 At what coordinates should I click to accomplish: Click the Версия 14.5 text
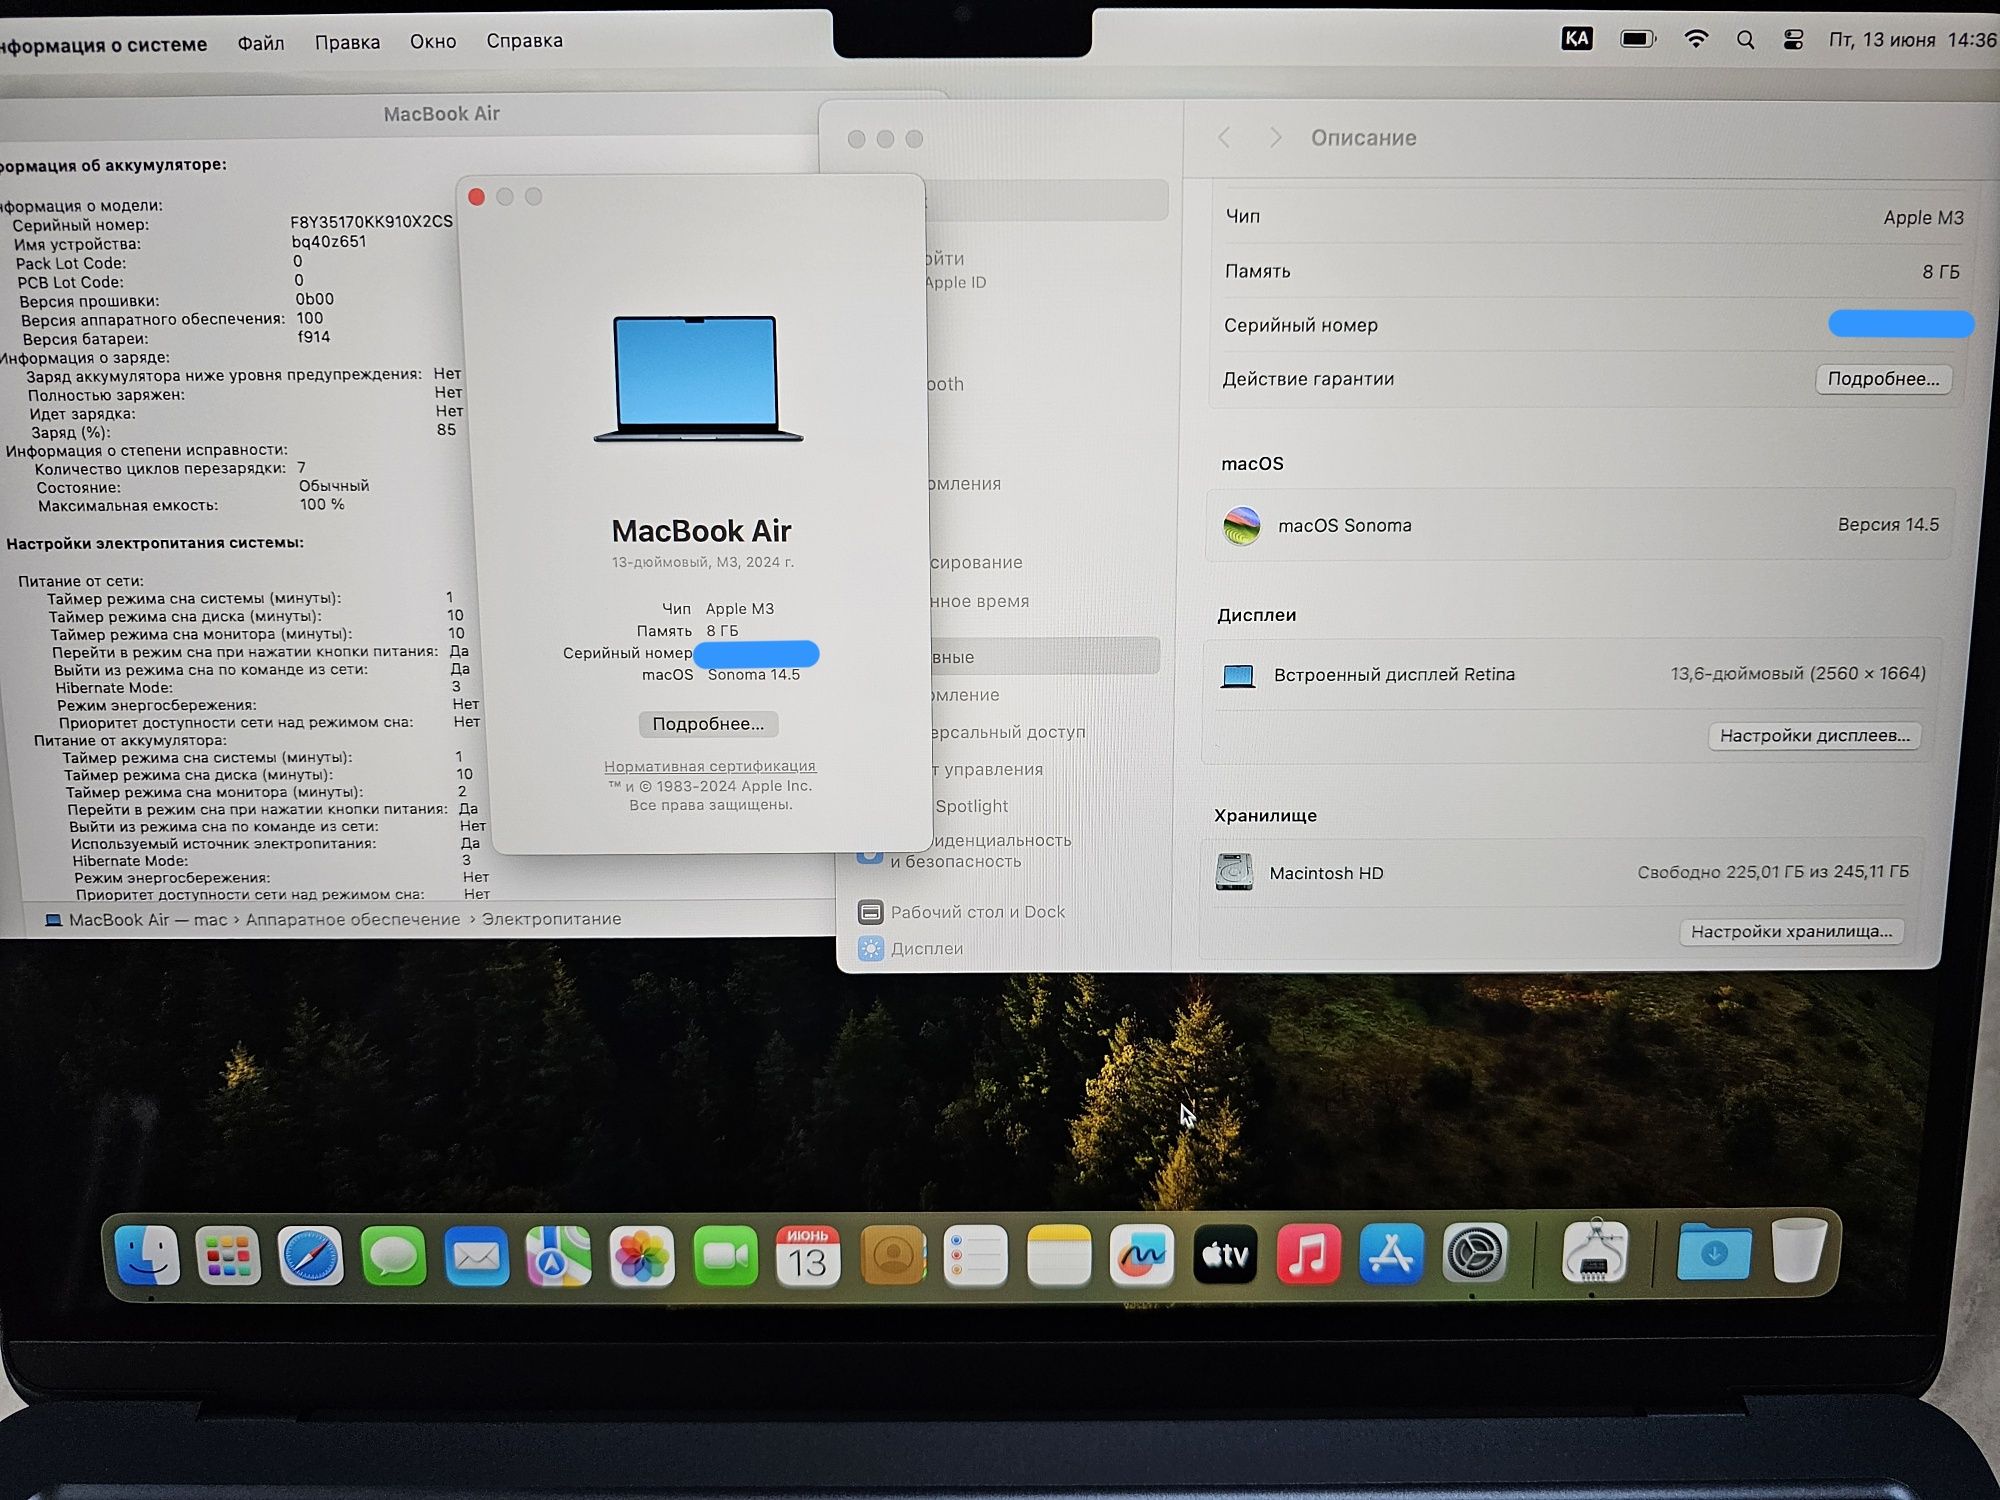(x=1888, y=525)
